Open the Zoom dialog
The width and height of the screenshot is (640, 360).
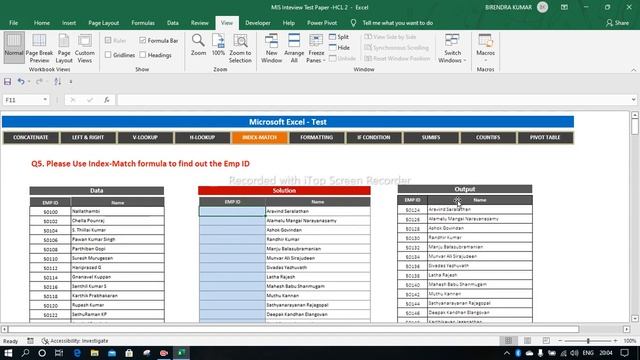tap(198, 45)
